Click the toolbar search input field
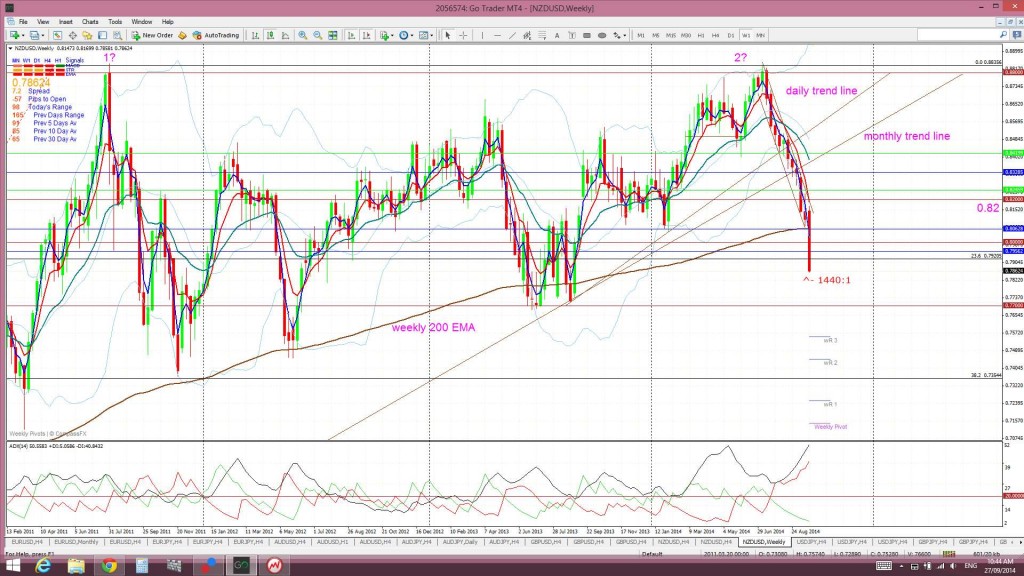Screen dimensions: 1024x576 [957, 35]
